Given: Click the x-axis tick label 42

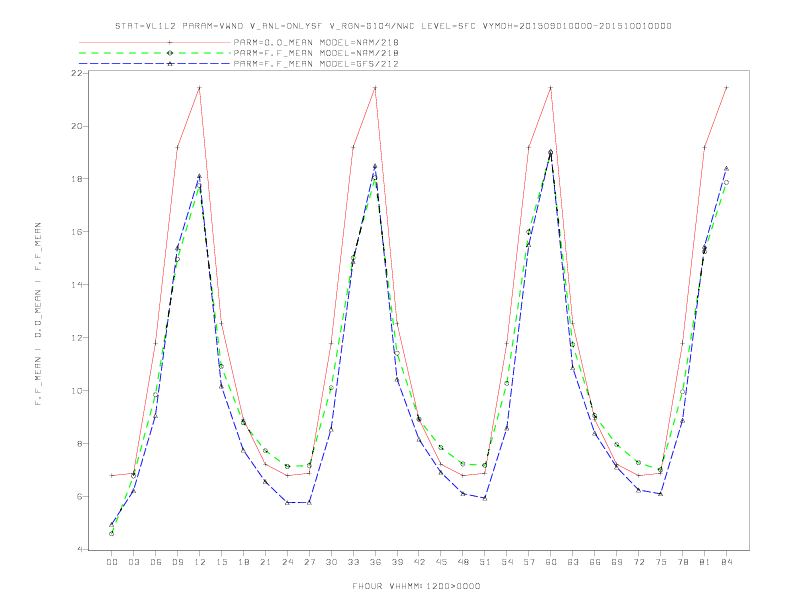Looking at the screenshot, I should (x=419, y=562).
